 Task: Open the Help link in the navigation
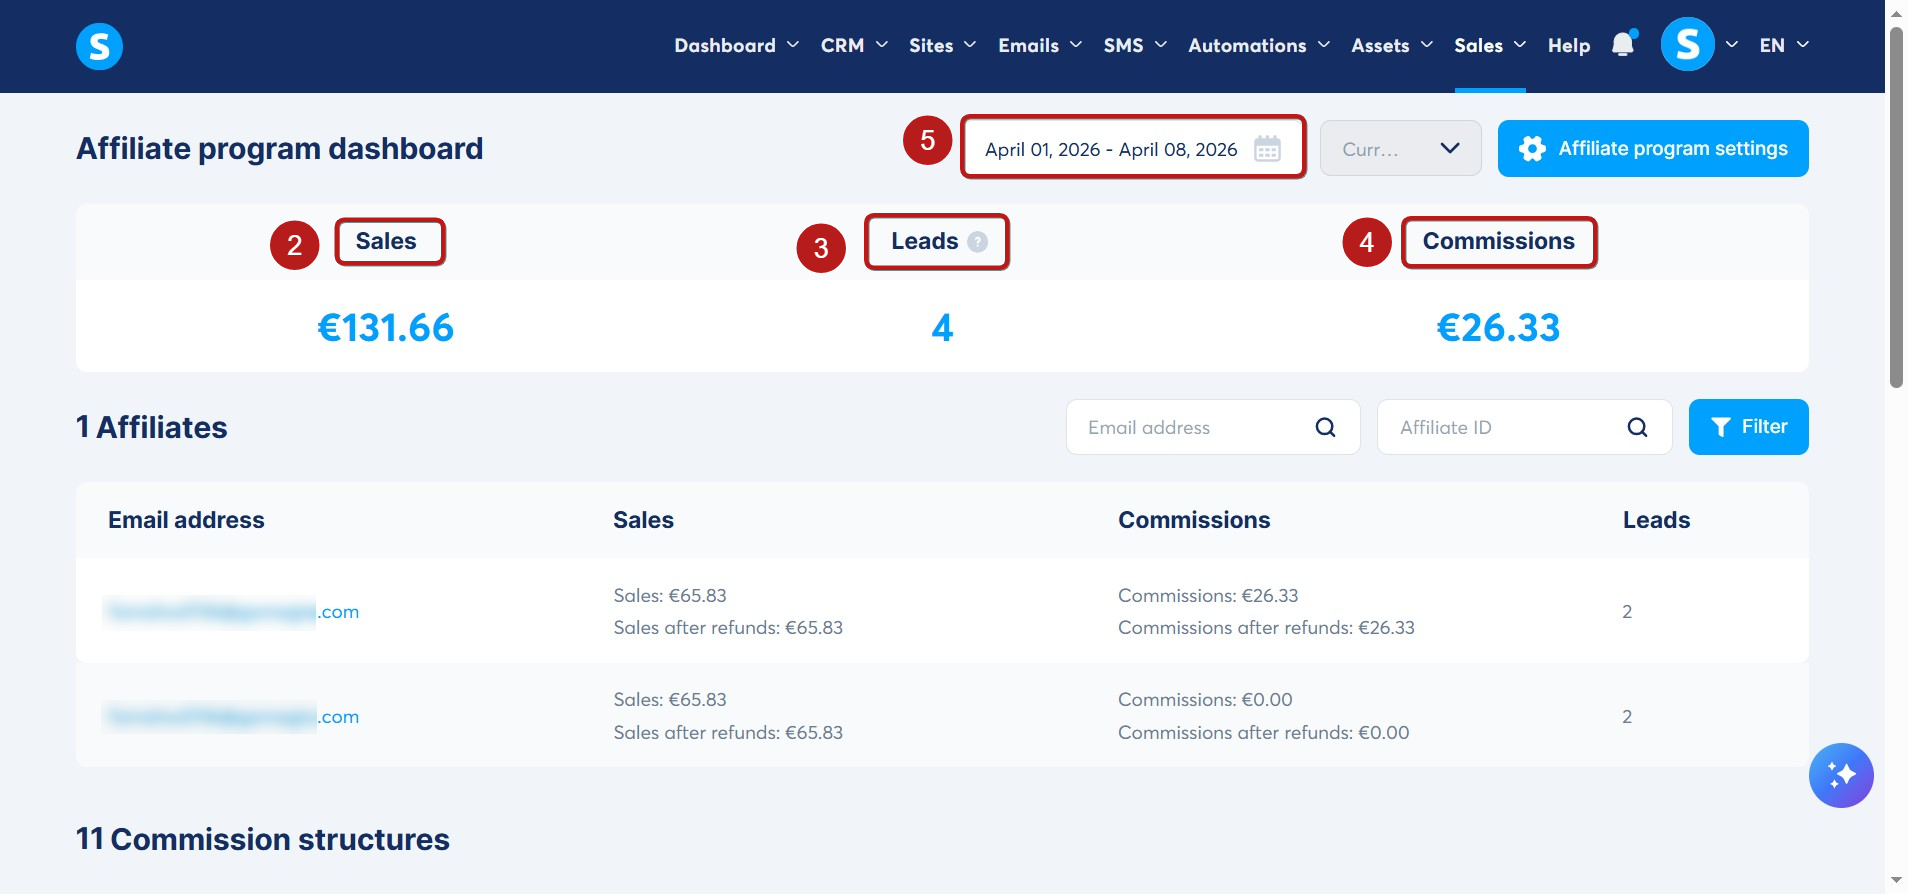coord(1569,45)
